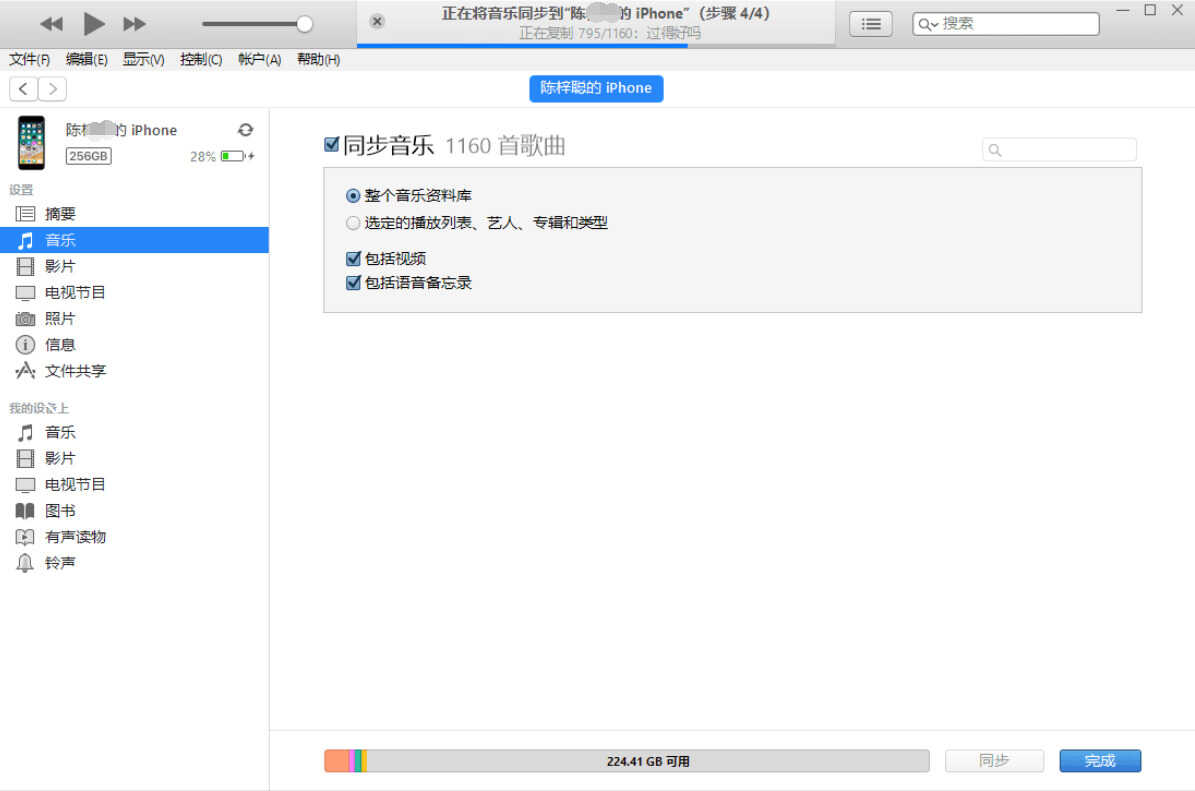1195x791 pixels.
Task: Click the 224.41 GB 可用 storage bar
Action: click(x=626, y=761)
